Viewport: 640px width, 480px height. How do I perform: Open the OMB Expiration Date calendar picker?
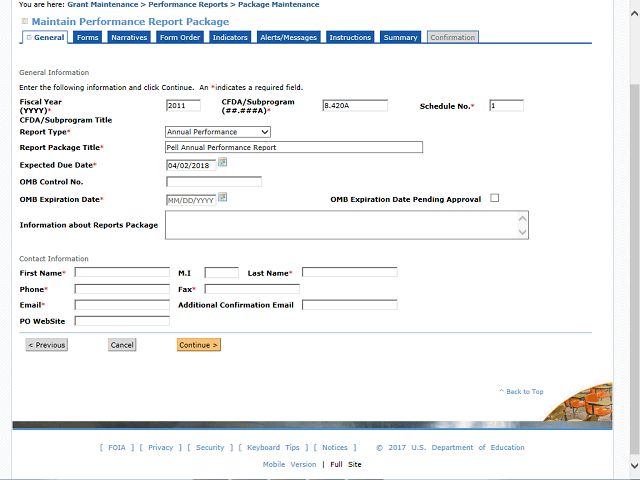pos(222,197)
